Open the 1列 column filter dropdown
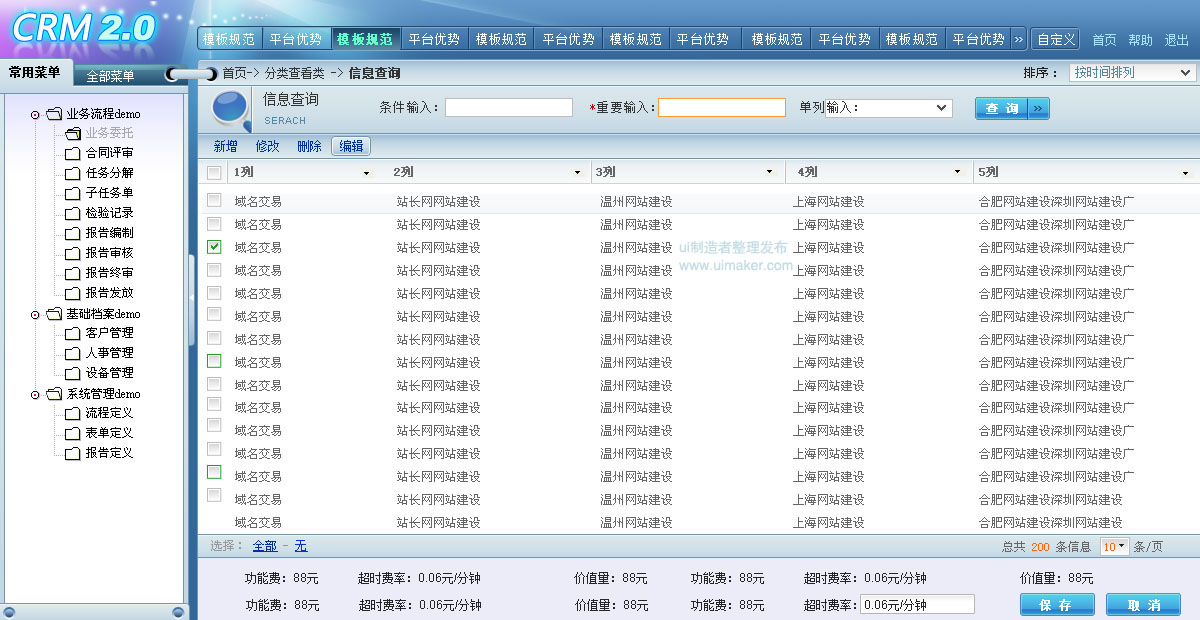The image size is (1200, 620). (x=365, y=171)
